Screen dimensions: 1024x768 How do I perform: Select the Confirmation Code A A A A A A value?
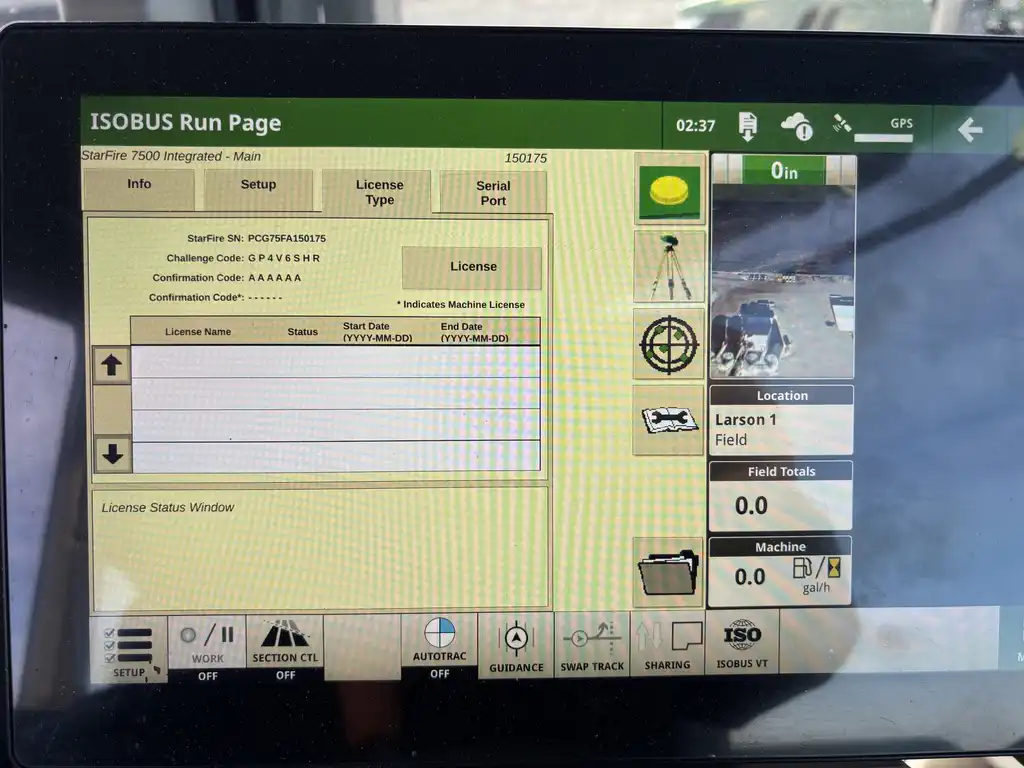274,278
